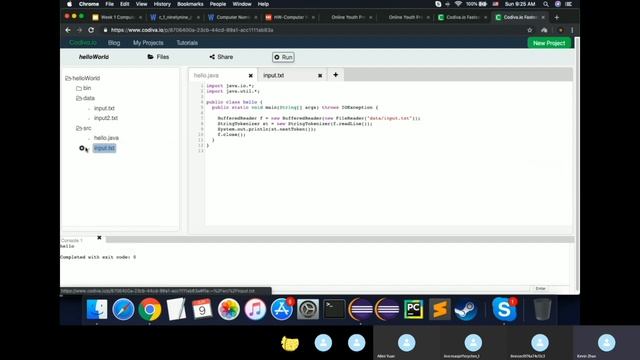Switch to the 'HW-Computer' browser tab

pos(290,17)
